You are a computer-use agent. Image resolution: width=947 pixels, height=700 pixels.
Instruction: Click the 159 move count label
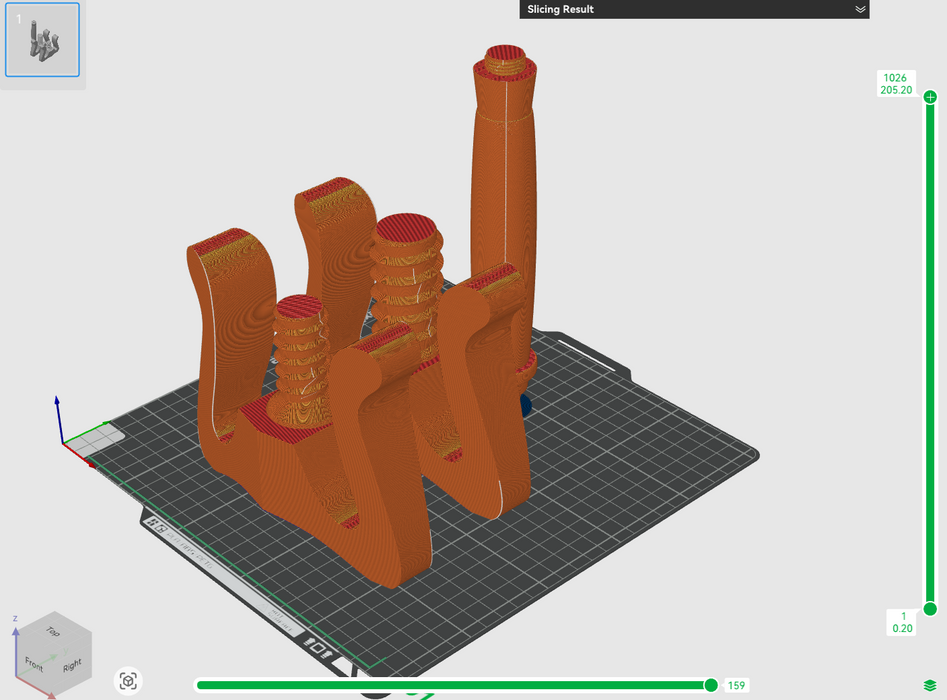[737, 685]
